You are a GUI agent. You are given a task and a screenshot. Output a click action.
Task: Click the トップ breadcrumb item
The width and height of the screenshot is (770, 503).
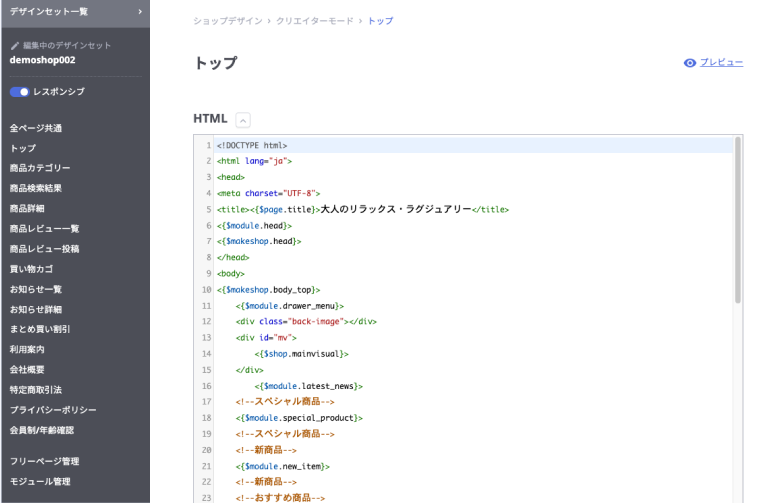coord(381,21)
